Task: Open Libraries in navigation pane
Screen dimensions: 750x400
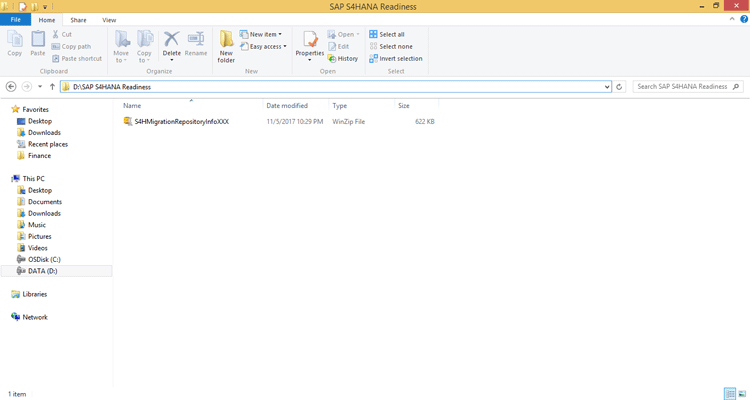Action: tap(29, 294)
